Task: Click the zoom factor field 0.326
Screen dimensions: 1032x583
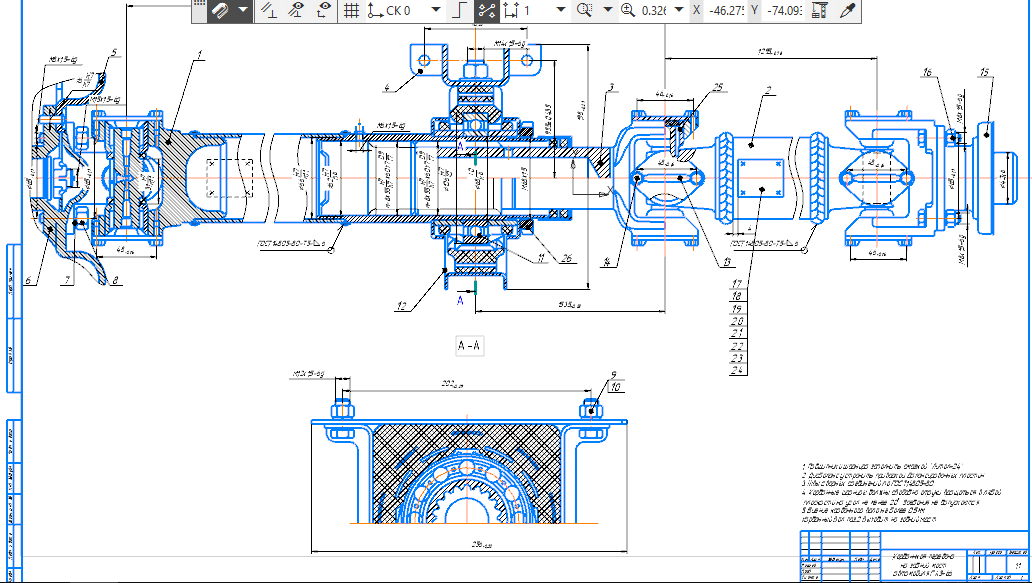Action: [653, 11]
